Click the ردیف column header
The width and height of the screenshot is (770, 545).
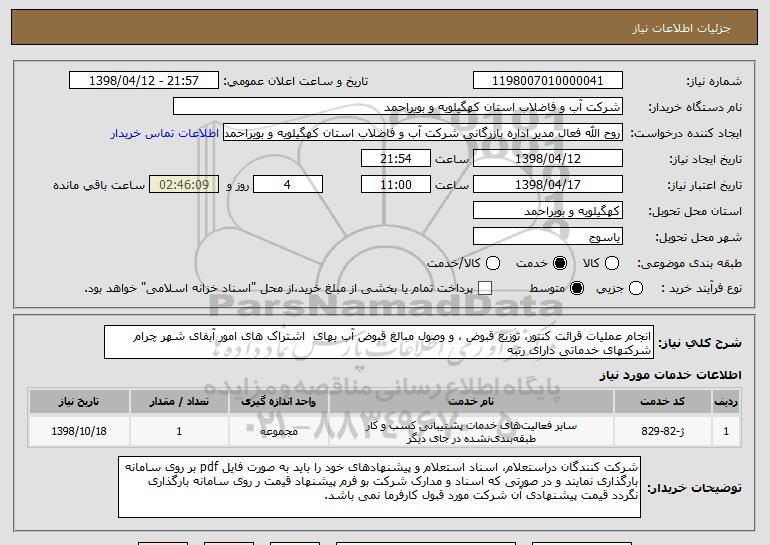pos(726,402)
